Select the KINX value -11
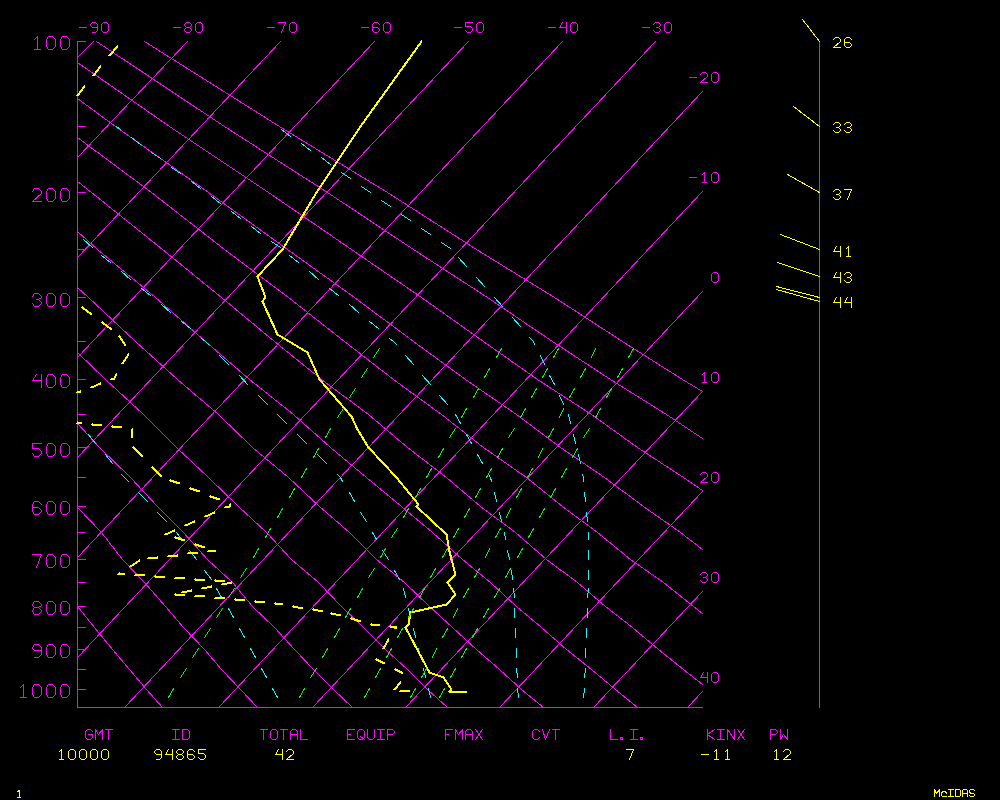 point(715,755)
